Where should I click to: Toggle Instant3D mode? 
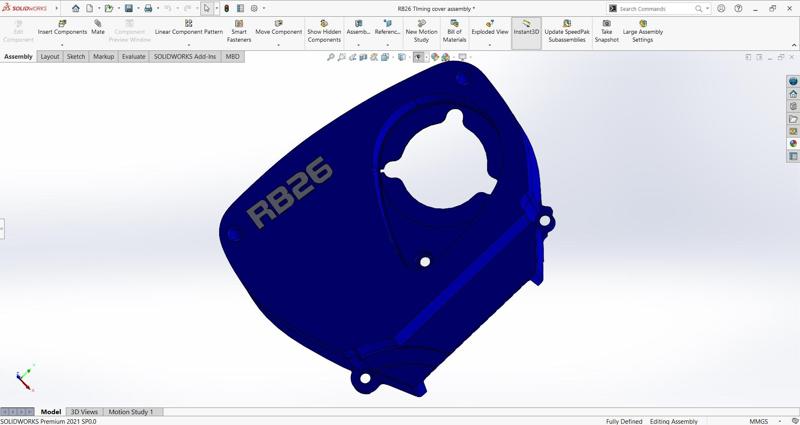pos(526,32)
